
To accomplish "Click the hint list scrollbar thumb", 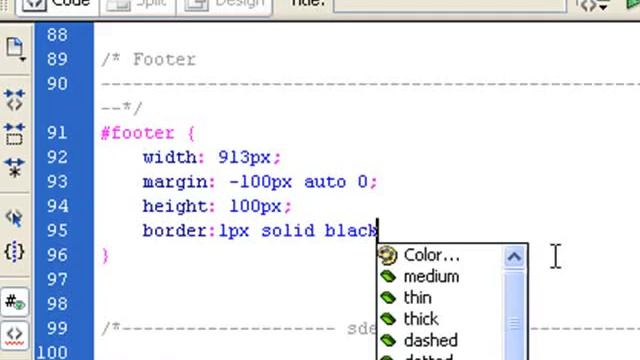I will [514, 316].
